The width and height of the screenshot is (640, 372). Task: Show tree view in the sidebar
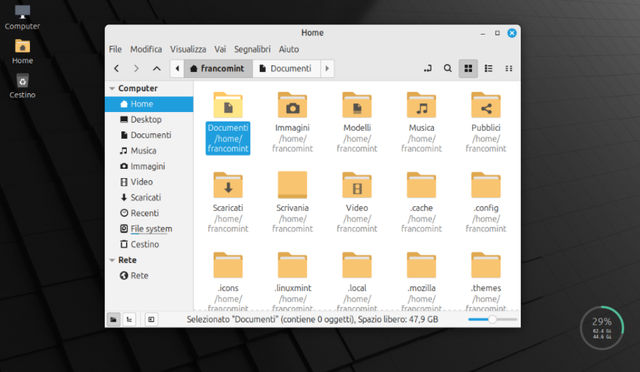(x=129, y=319)
